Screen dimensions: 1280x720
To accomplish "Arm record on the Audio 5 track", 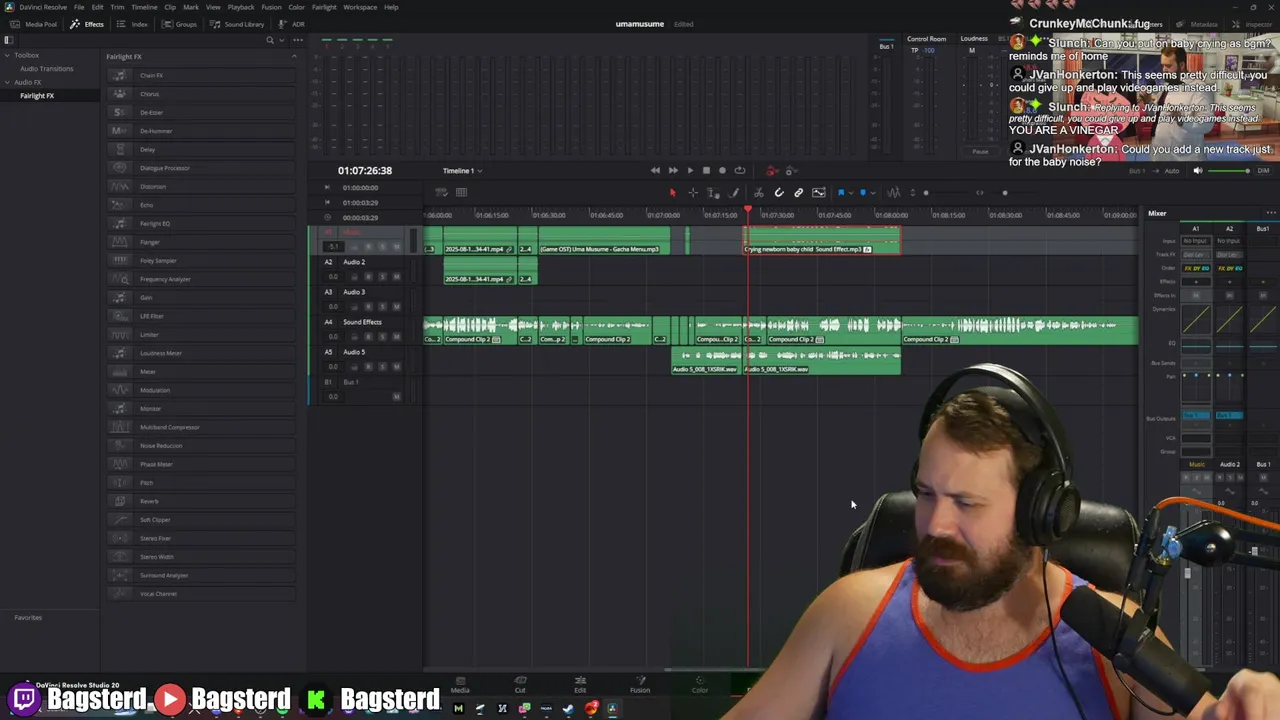I will [368, 367].
